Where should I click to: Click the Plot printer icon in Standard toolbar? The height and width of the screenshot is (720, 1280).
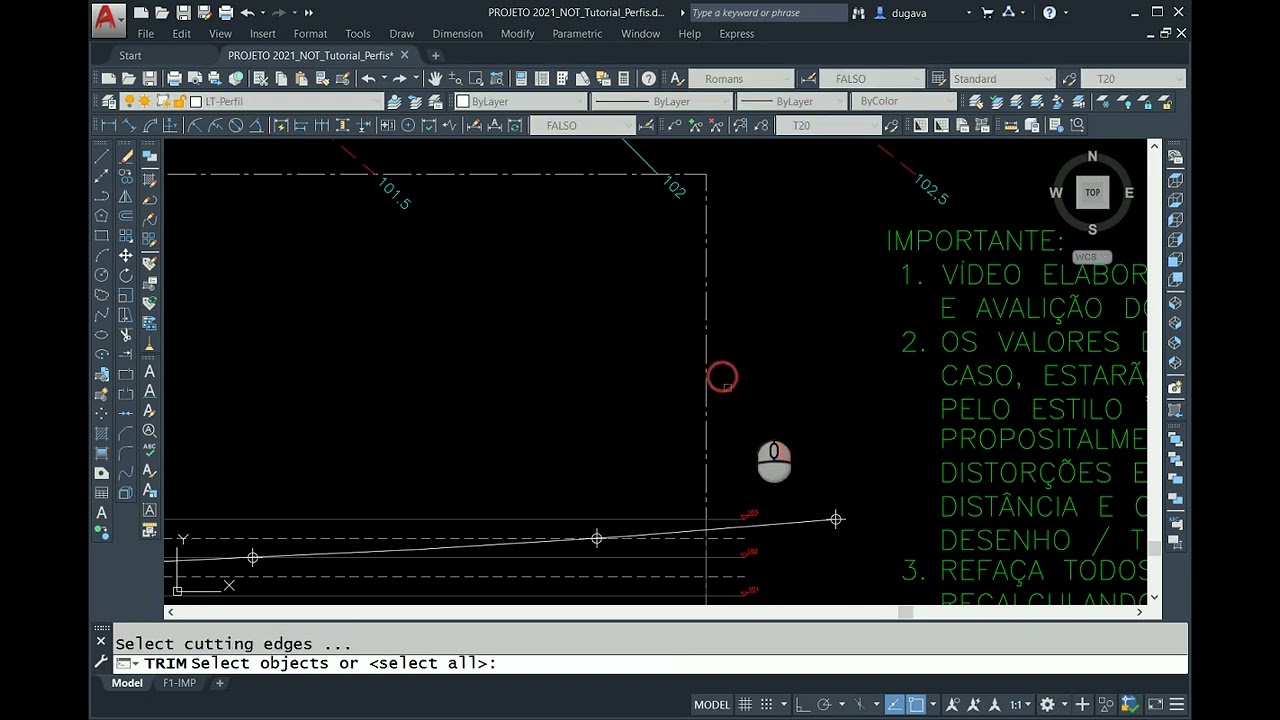click(174, 79)
